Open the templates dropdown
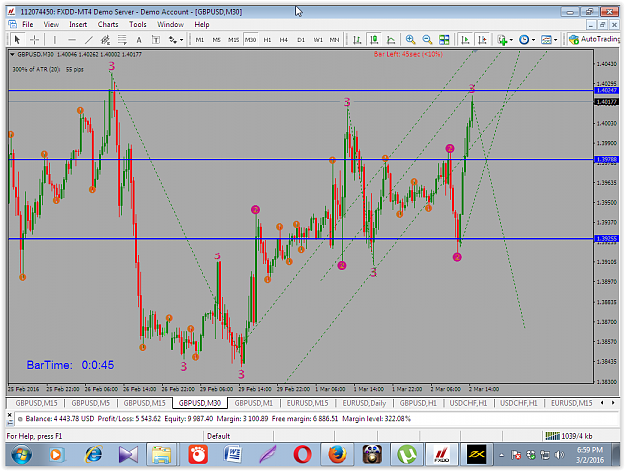This screenshot has width=625, height=471. (549, 39)
